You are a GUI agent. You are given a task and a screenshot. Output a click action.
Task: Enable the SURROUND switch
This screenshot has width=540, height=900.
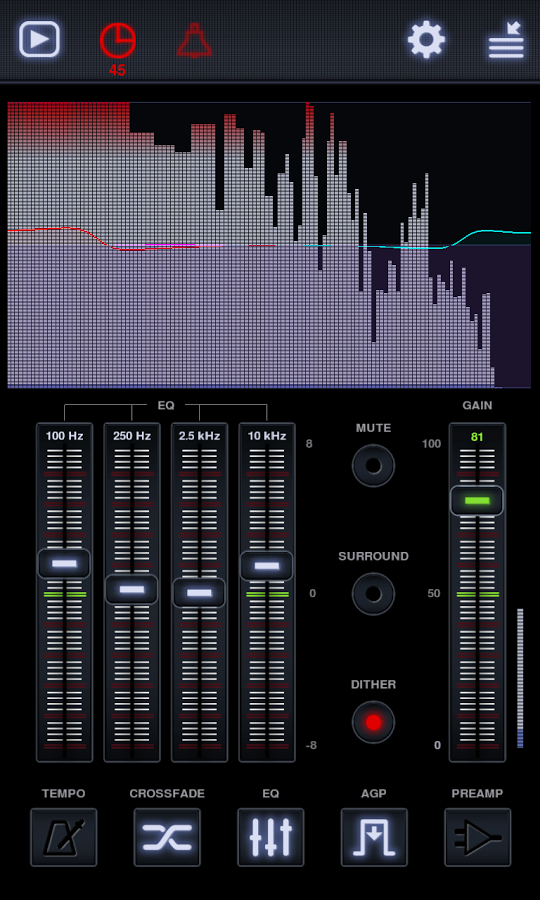click(374, 593)
